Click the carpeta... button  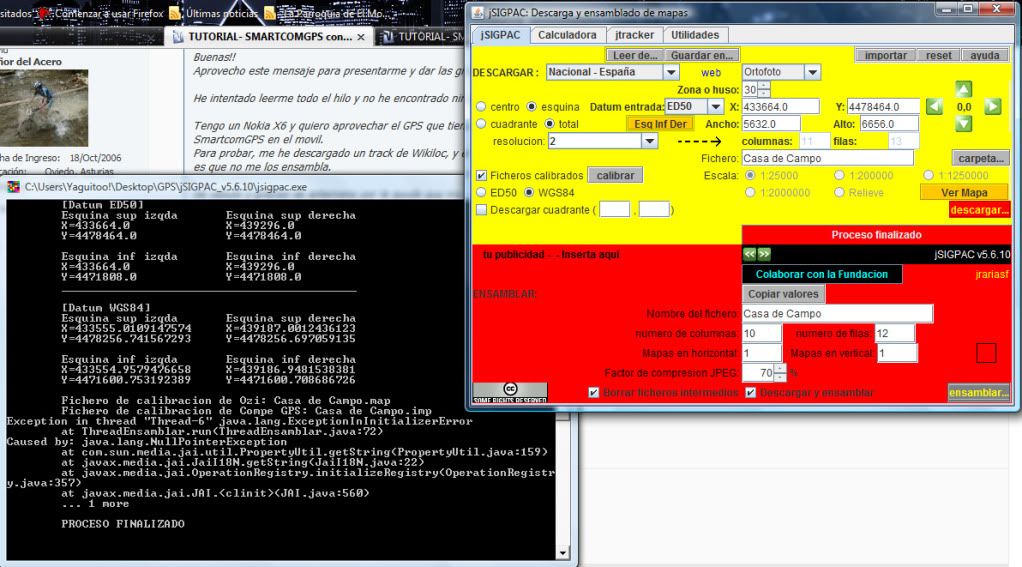click(981, 158)
